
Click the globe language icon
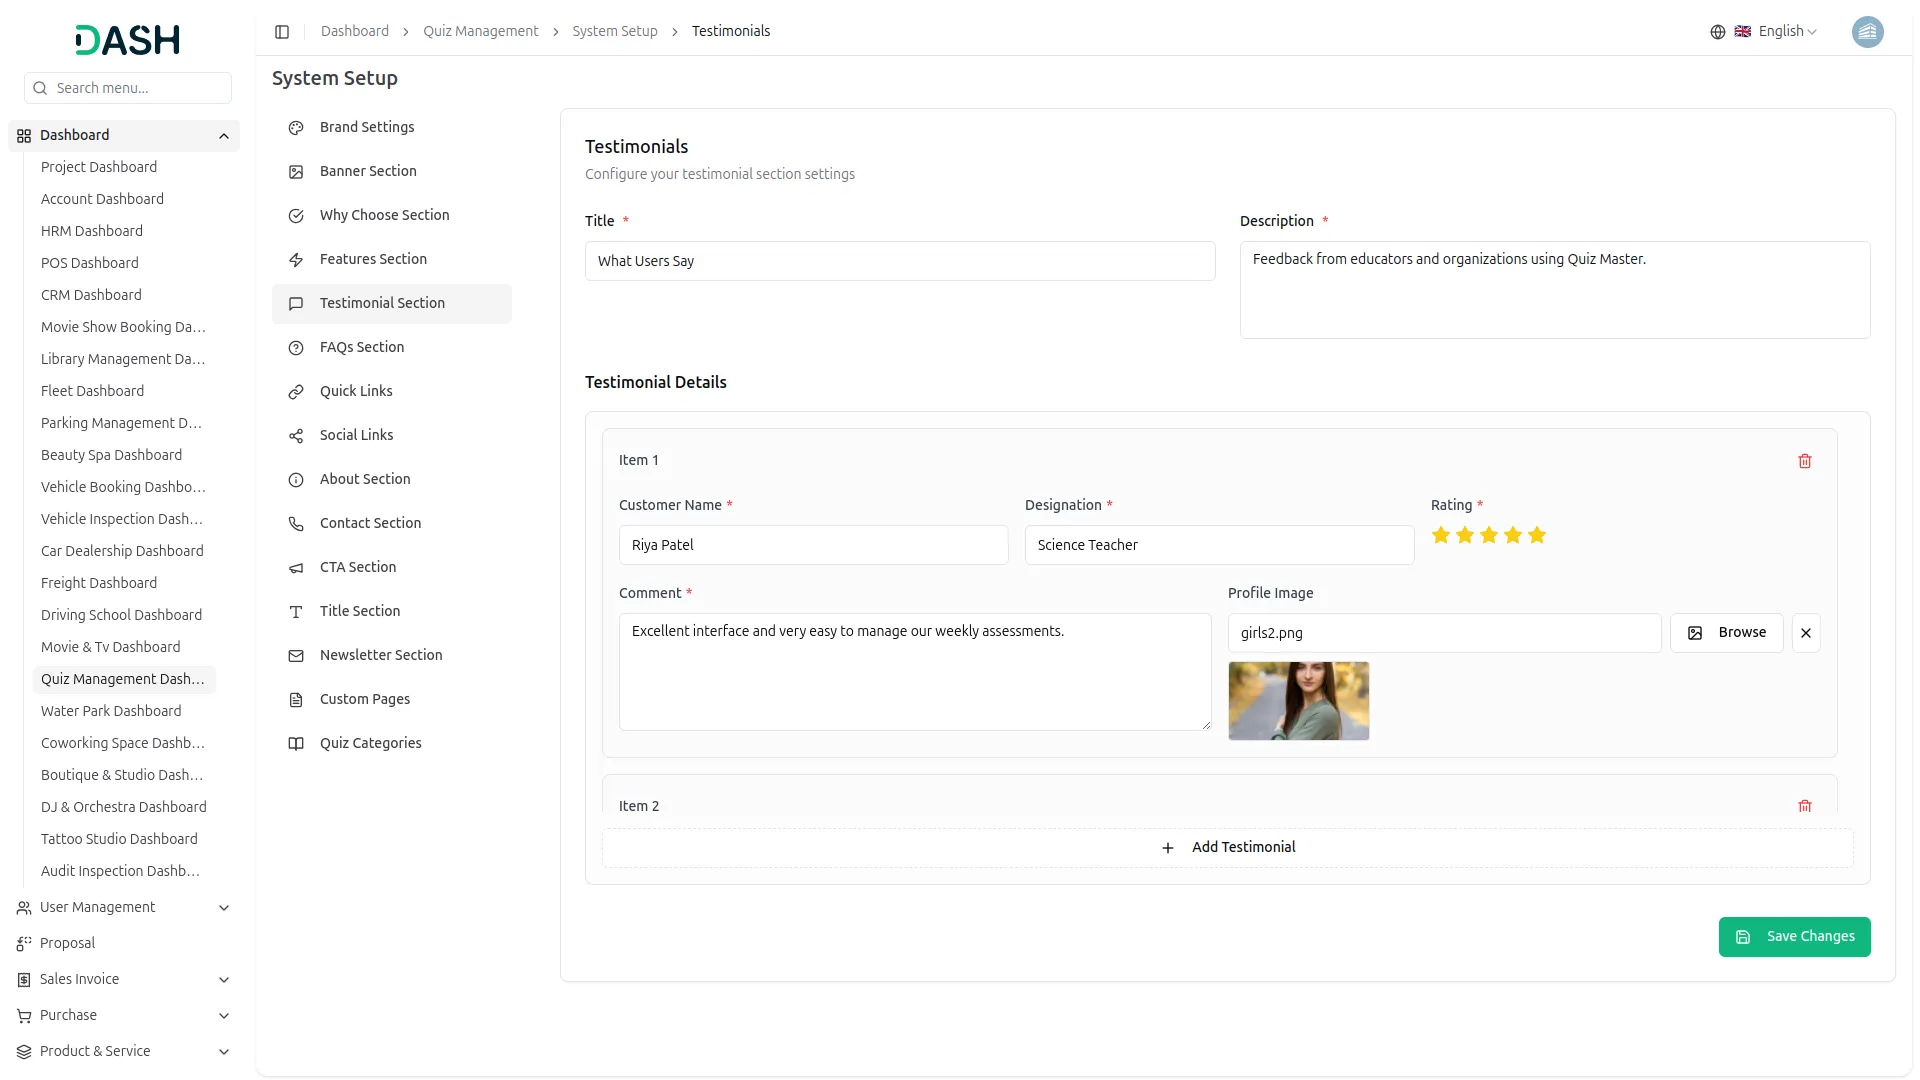coord(1718,32)
